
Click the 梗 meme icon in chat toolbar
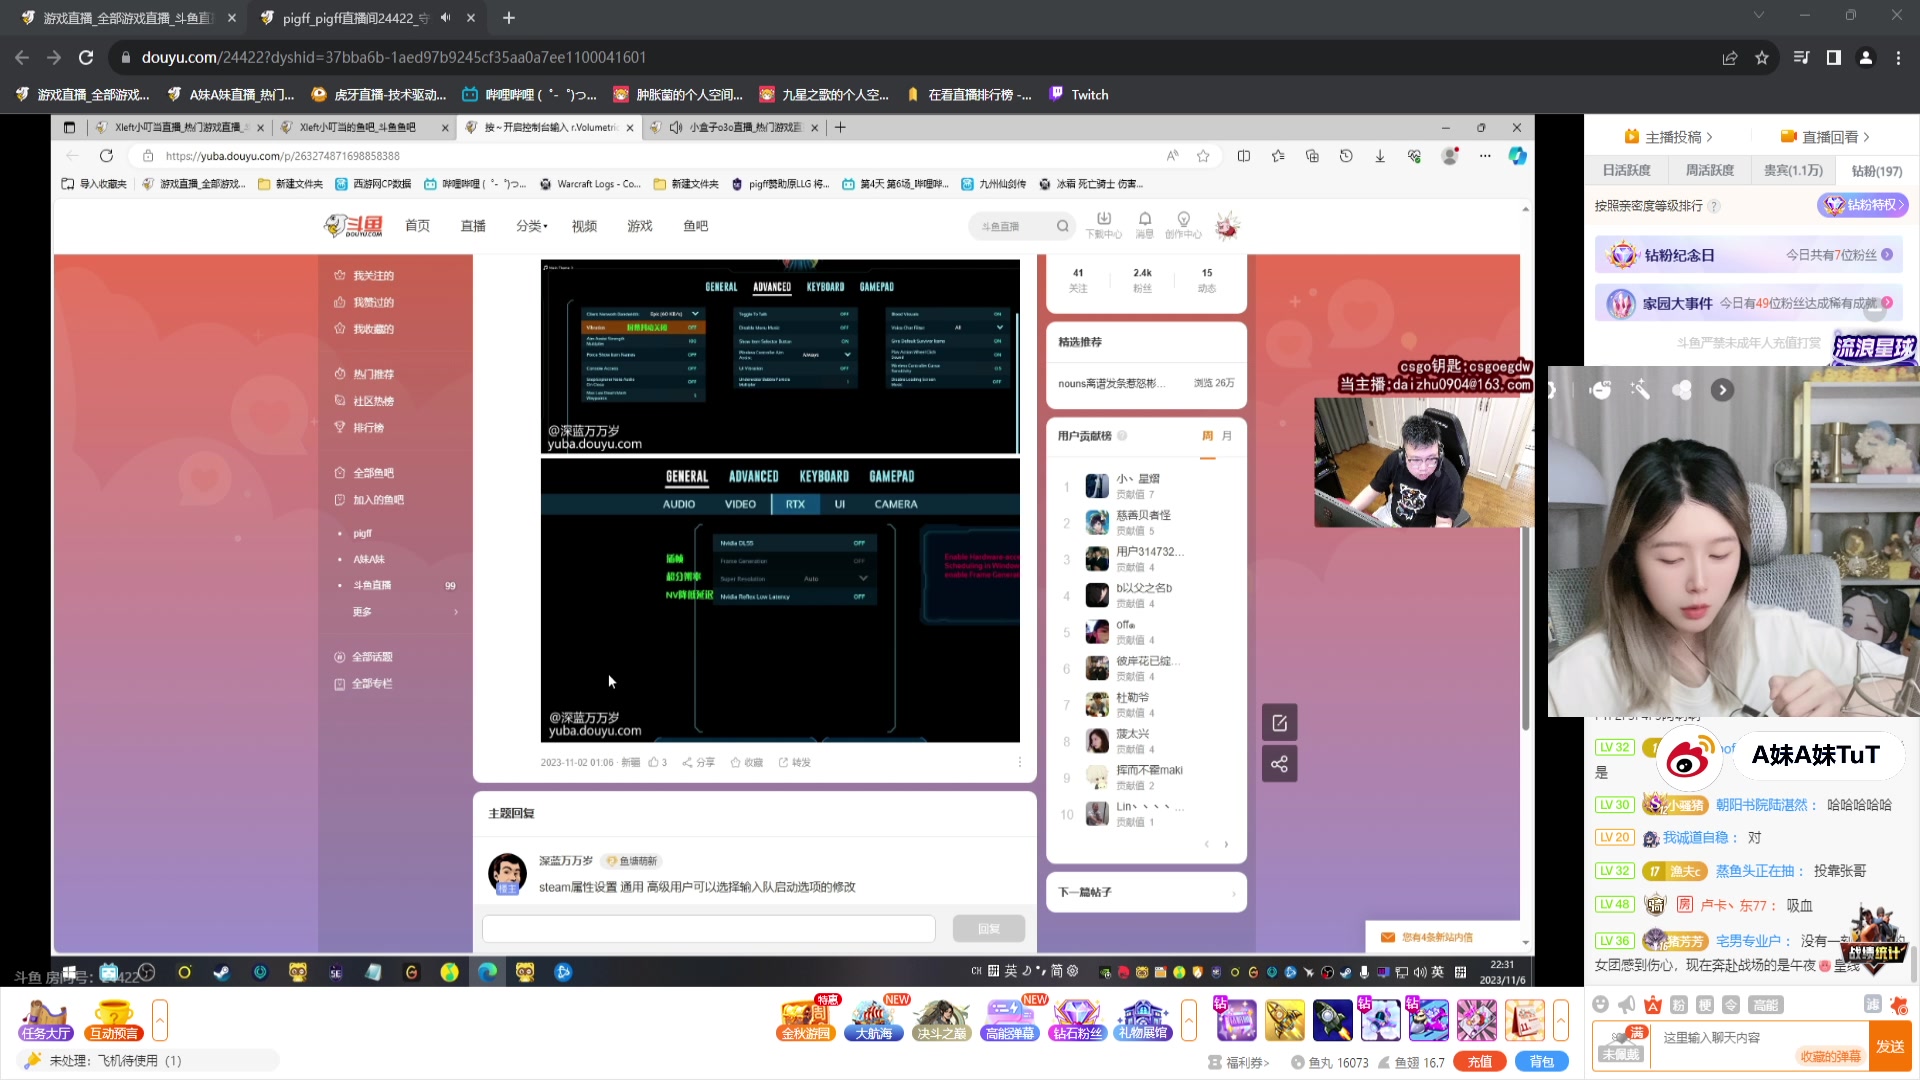tap(1705, 1005)
